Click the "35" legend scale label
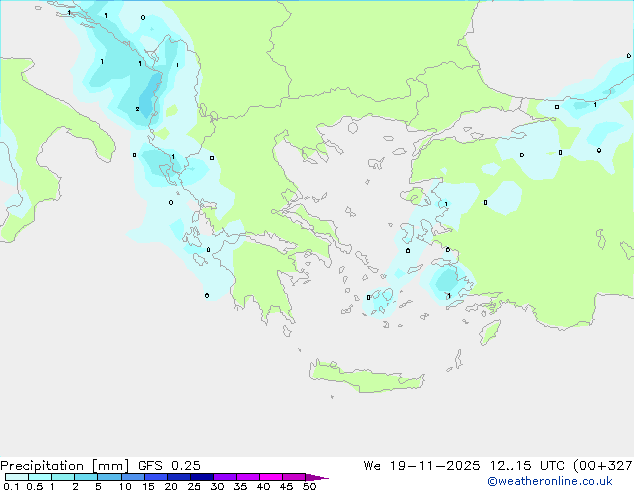The height and width of the screenshot is (490, 634). coord(240,486)
